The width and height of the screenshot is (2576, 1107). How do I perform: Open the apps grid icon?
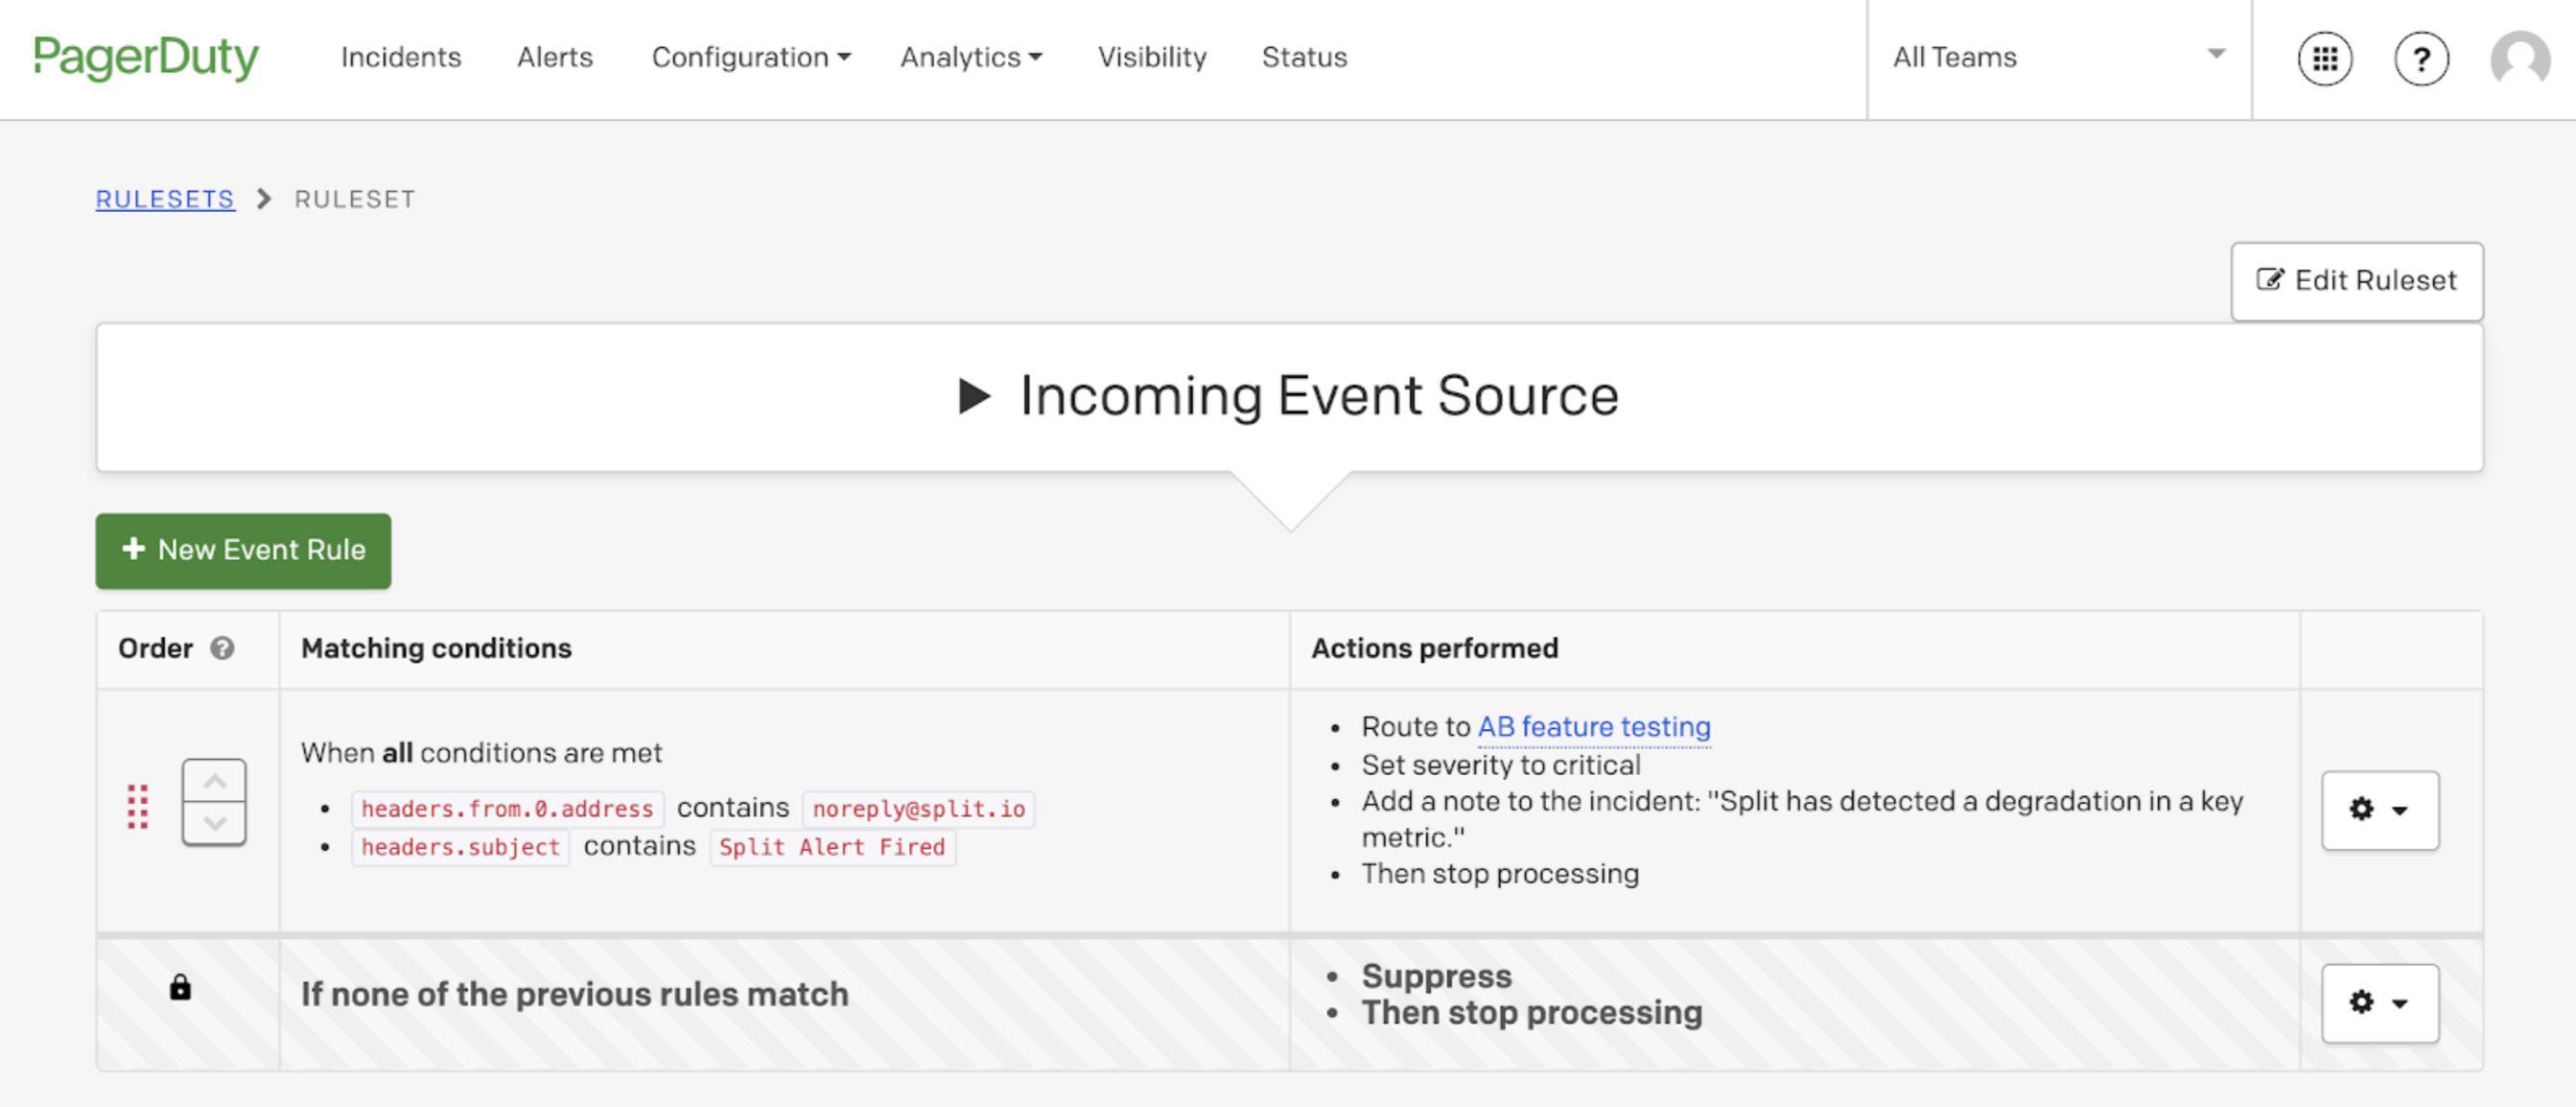[x=2324, y=59]
